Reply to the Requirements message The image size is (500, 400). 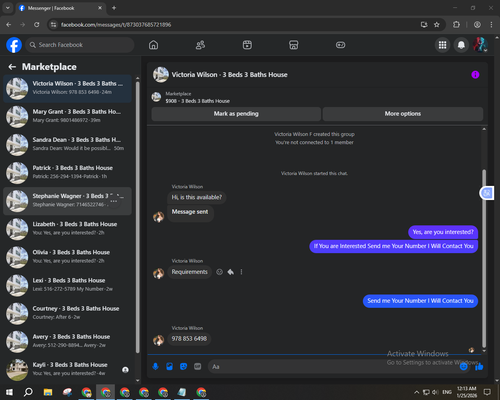point(230,272)
